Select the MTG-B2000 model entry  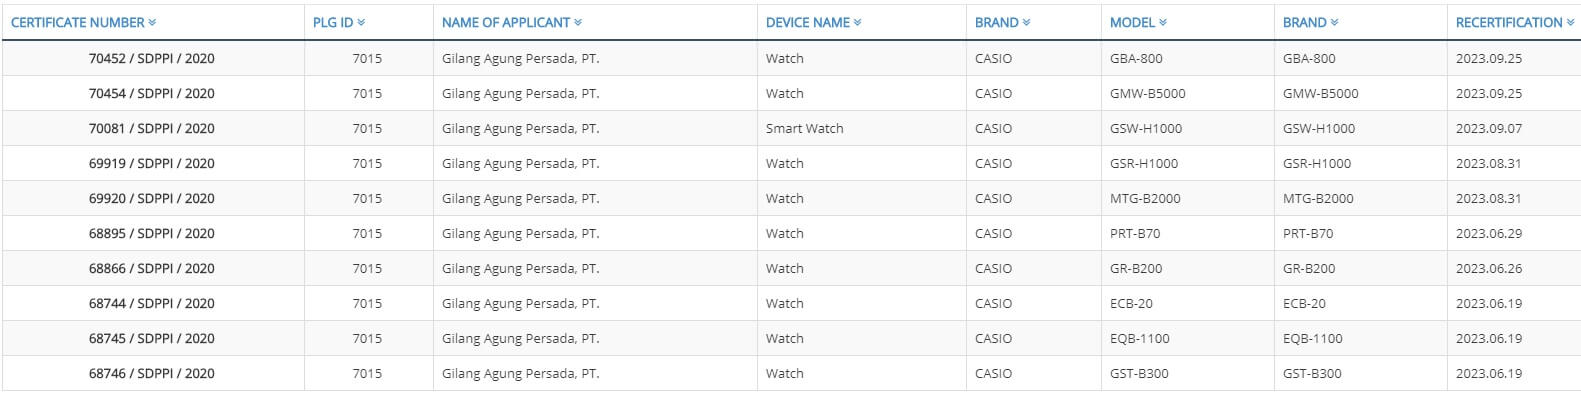[1145, 198]
